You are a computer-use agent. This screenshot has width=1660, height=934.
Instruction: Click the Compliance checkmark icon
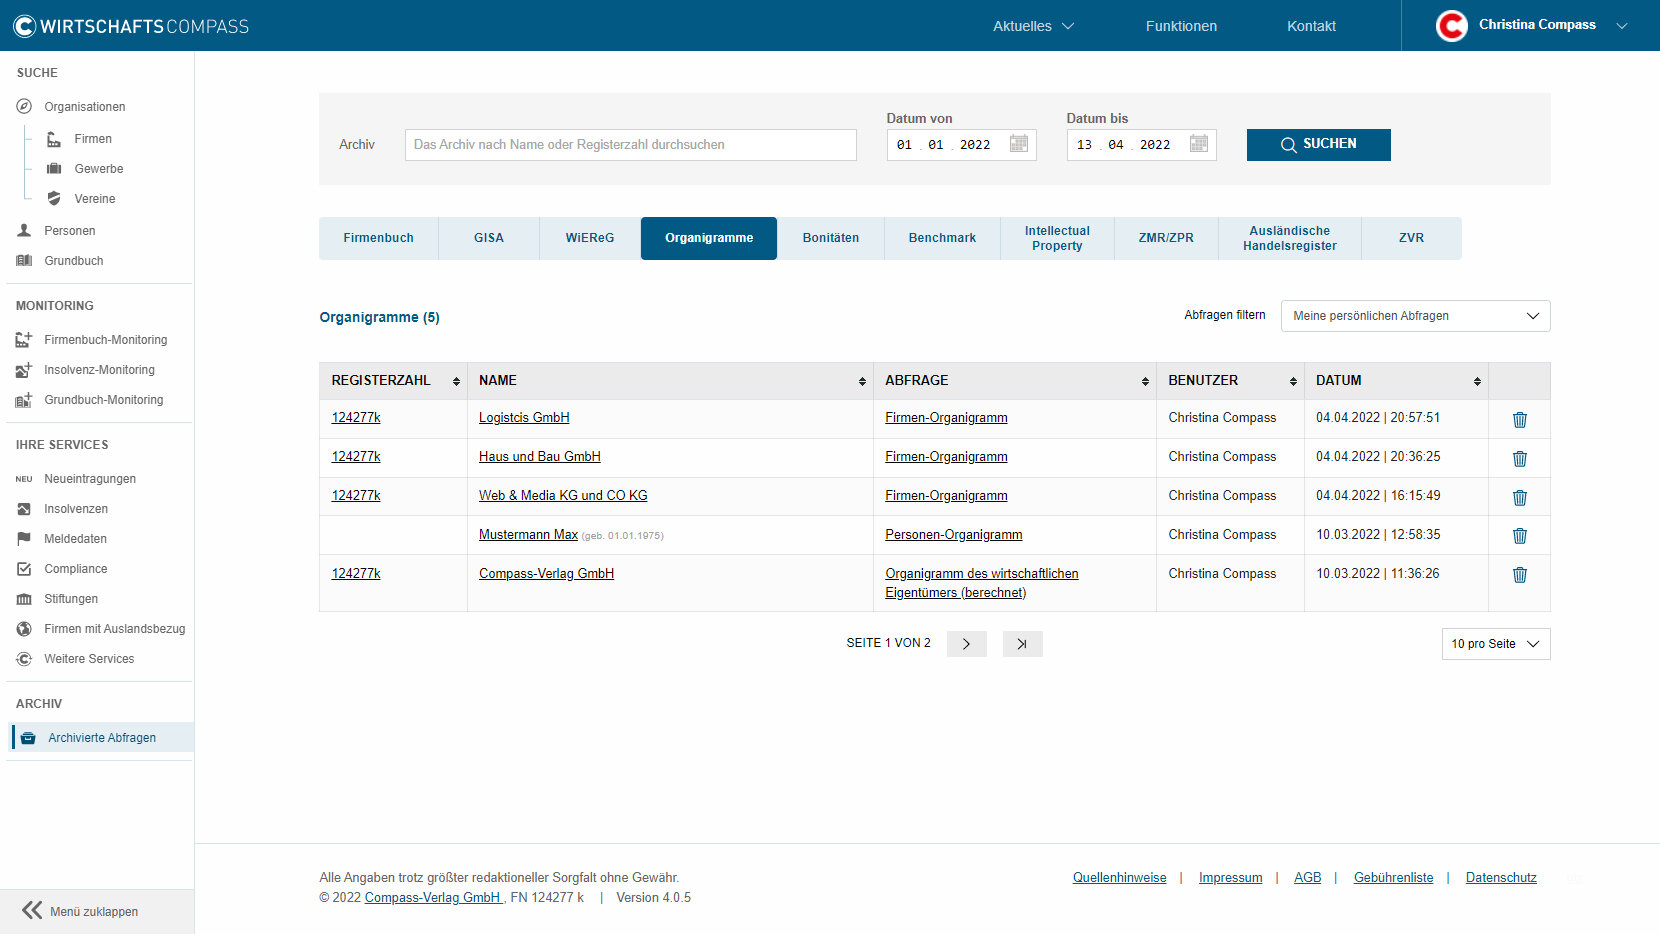[x=24, y=568]
